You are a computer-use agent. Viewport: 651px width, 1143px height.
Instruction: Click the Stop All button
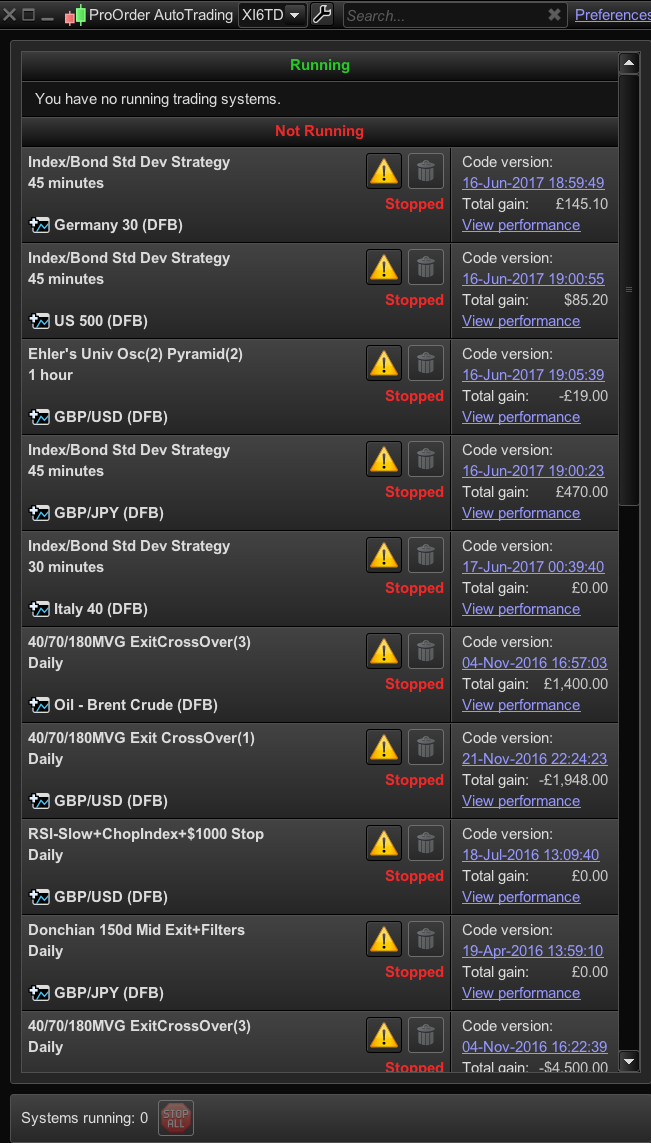[x=176, y=1117]
